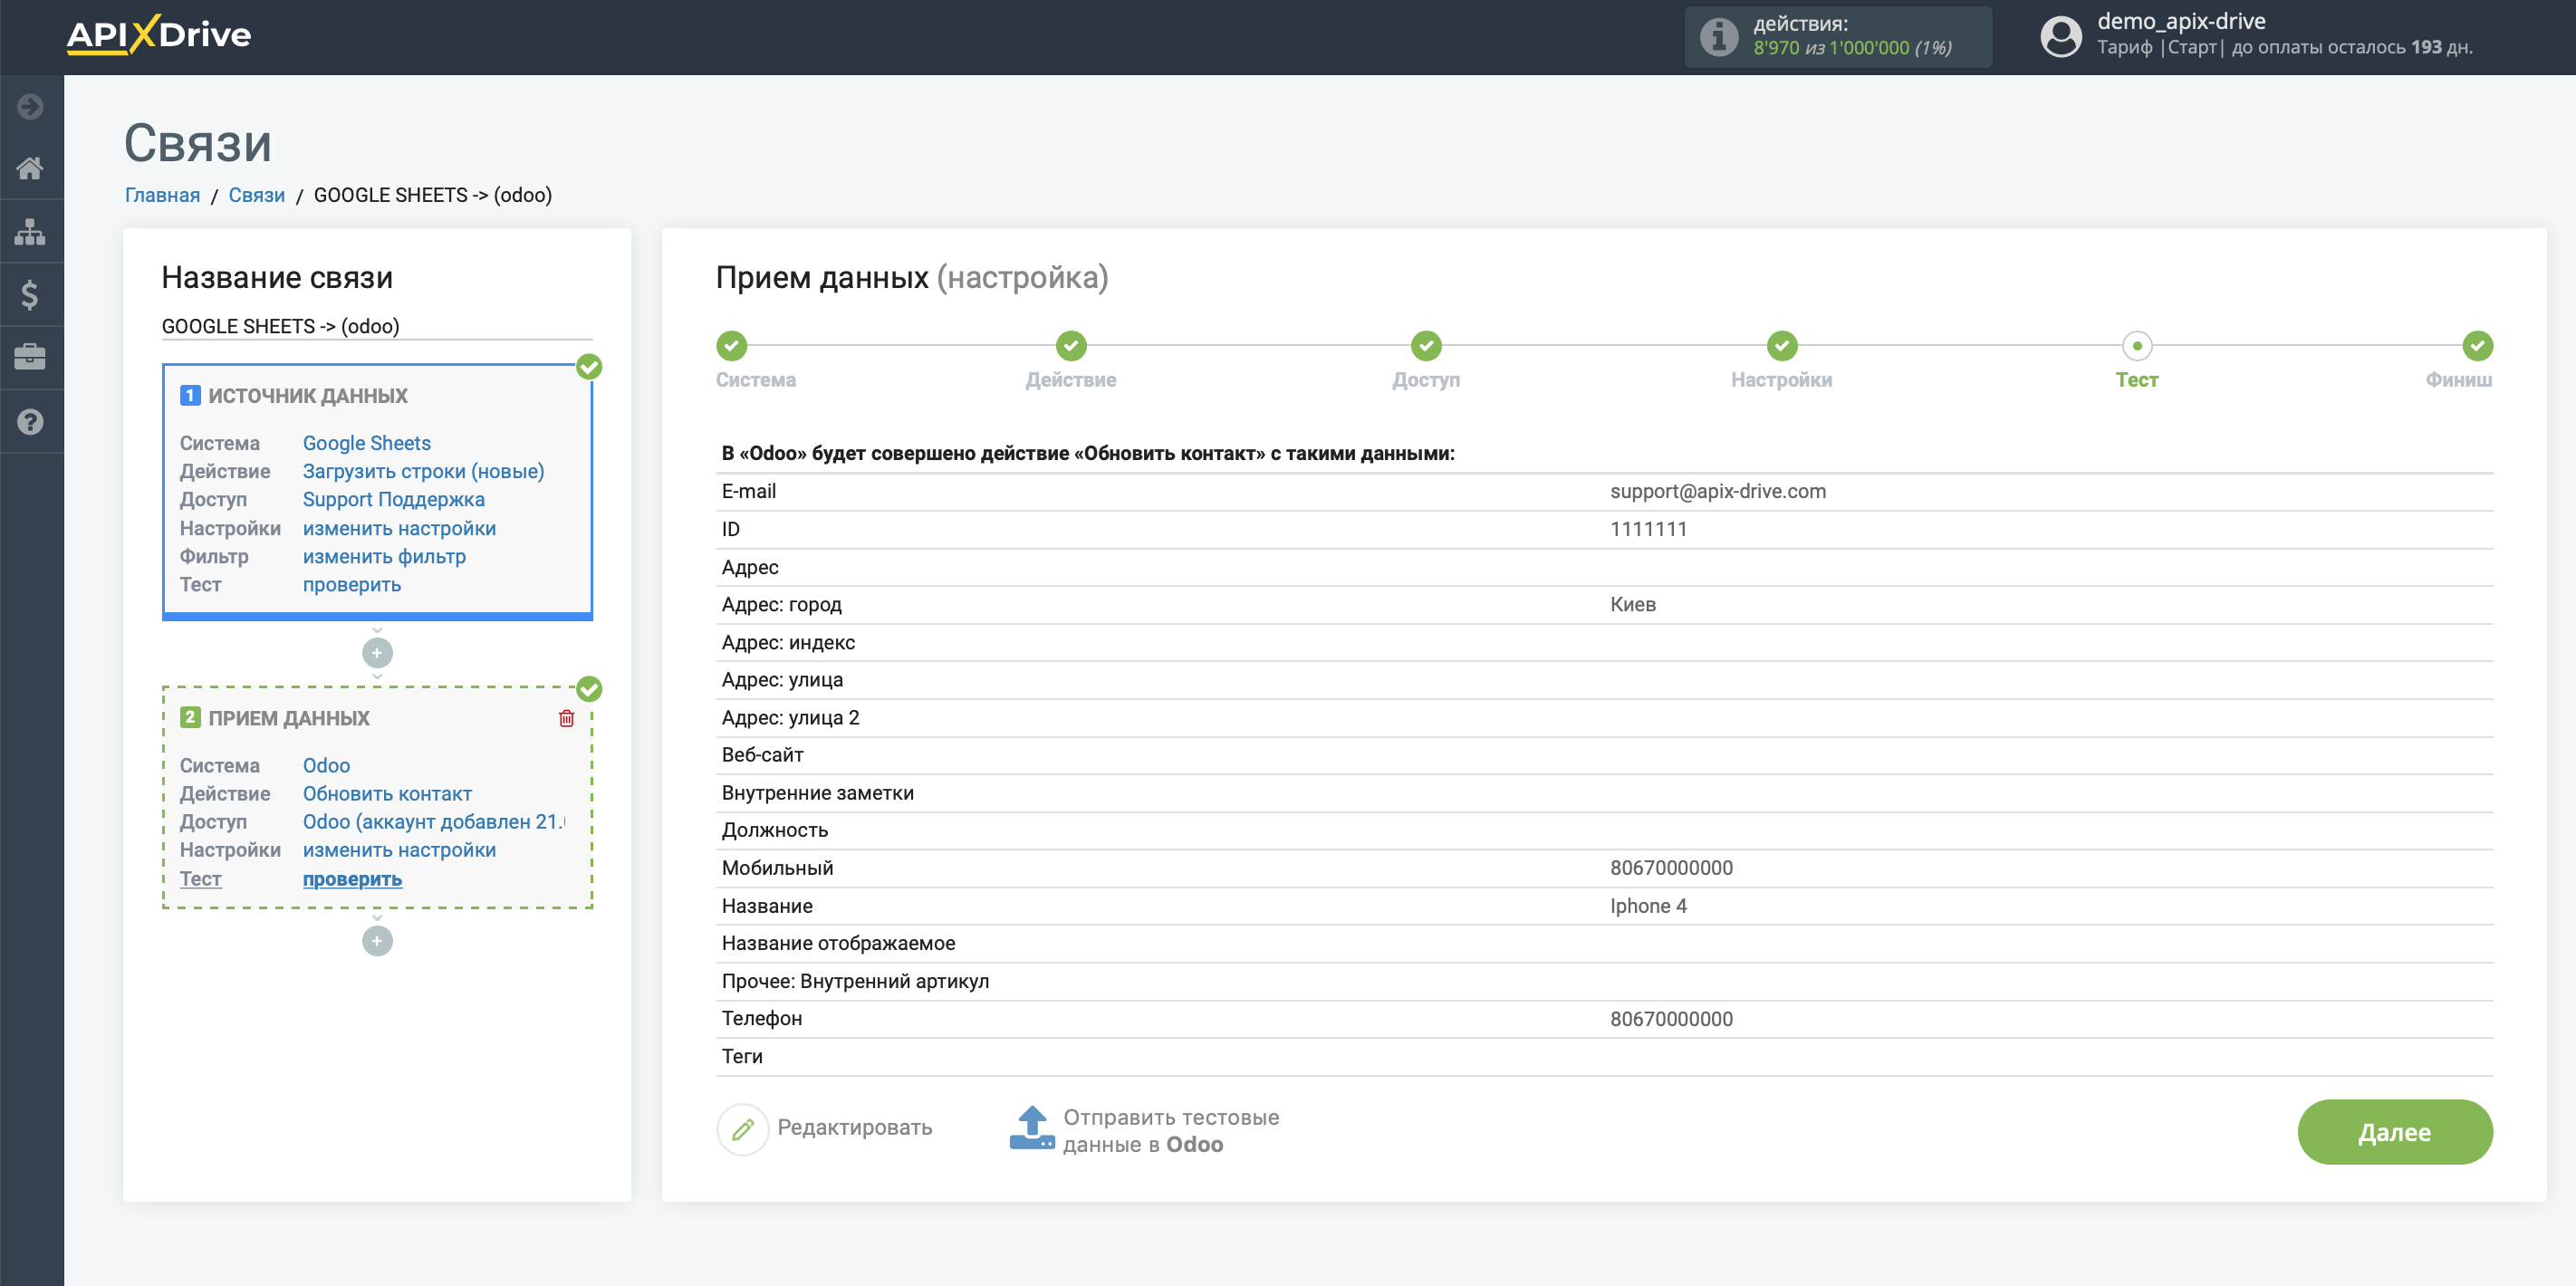2576x1286 pixels.
Task: Click Прочее: Внутренний артикул row
Action: point(1604,981)
